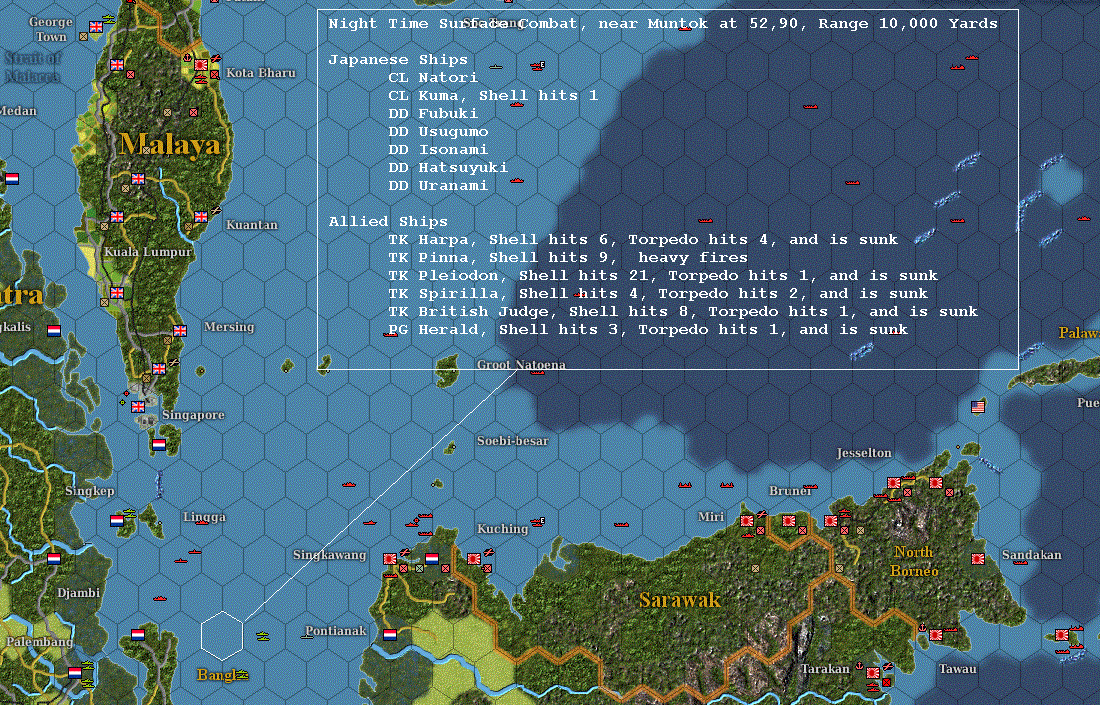Select the Japanese flag below Brunei label

789,521
